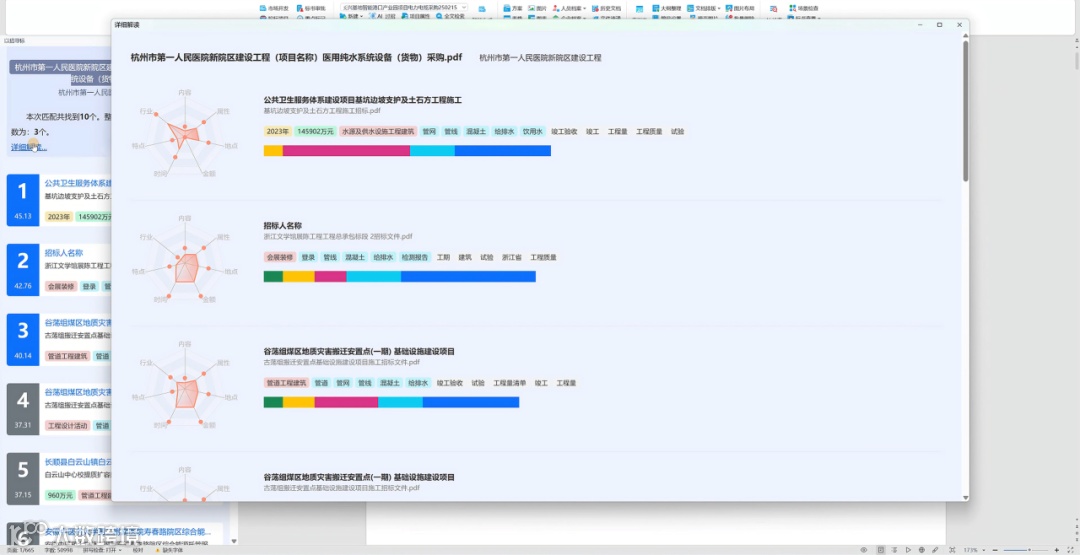Open the 历史文档 tool

pyautogui.click(x=606, y=8)
